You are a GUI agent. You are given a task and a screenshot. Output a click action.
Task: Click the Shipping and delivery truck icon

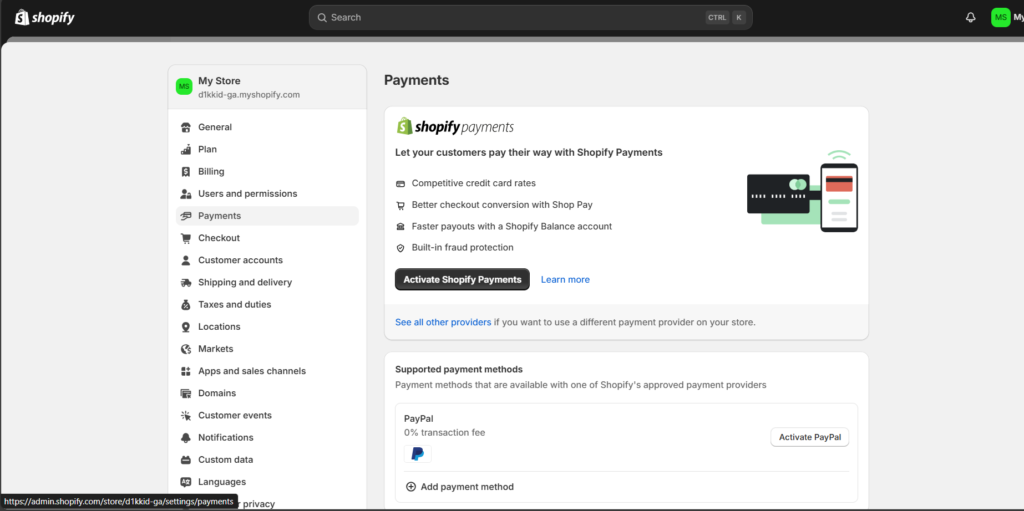click(x=185, y=282)
